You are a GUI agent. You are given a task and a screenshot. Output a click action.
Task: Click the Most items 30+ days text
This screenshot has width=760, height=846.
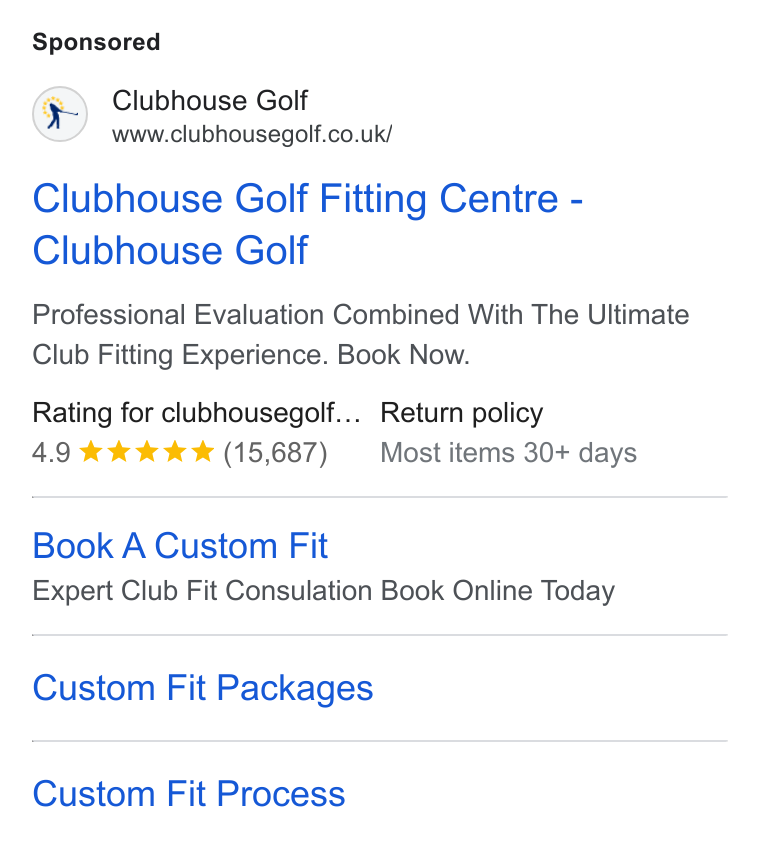509,453
